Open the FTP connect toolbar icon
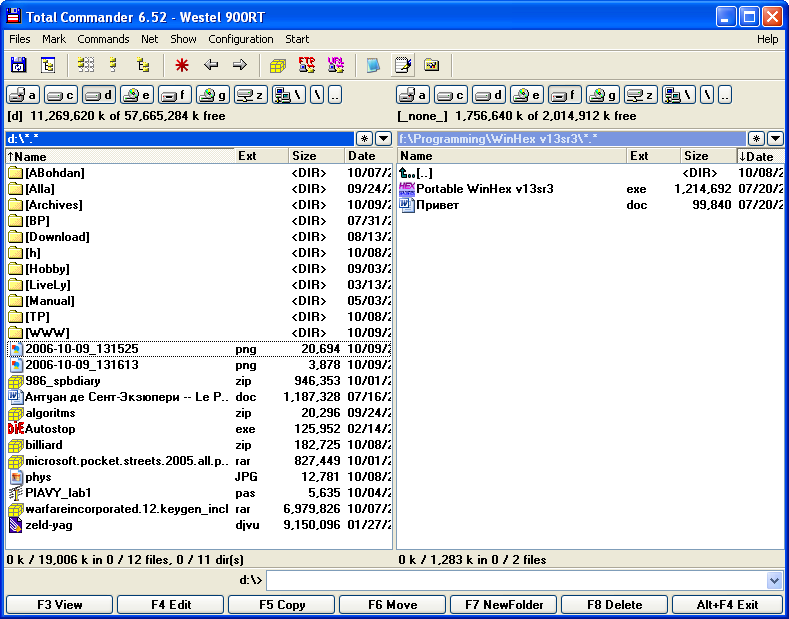789x619 pixels. [x=307, y=65]
